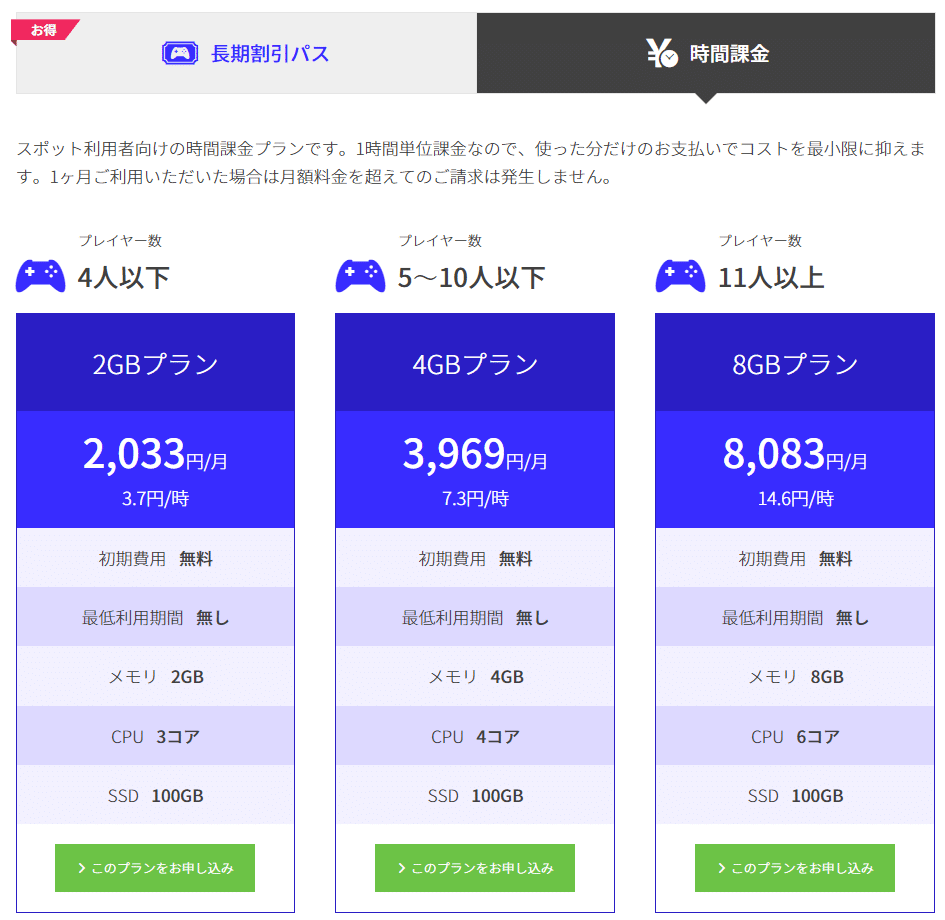Click the お得 ribbon badge

tap(45, 30)
